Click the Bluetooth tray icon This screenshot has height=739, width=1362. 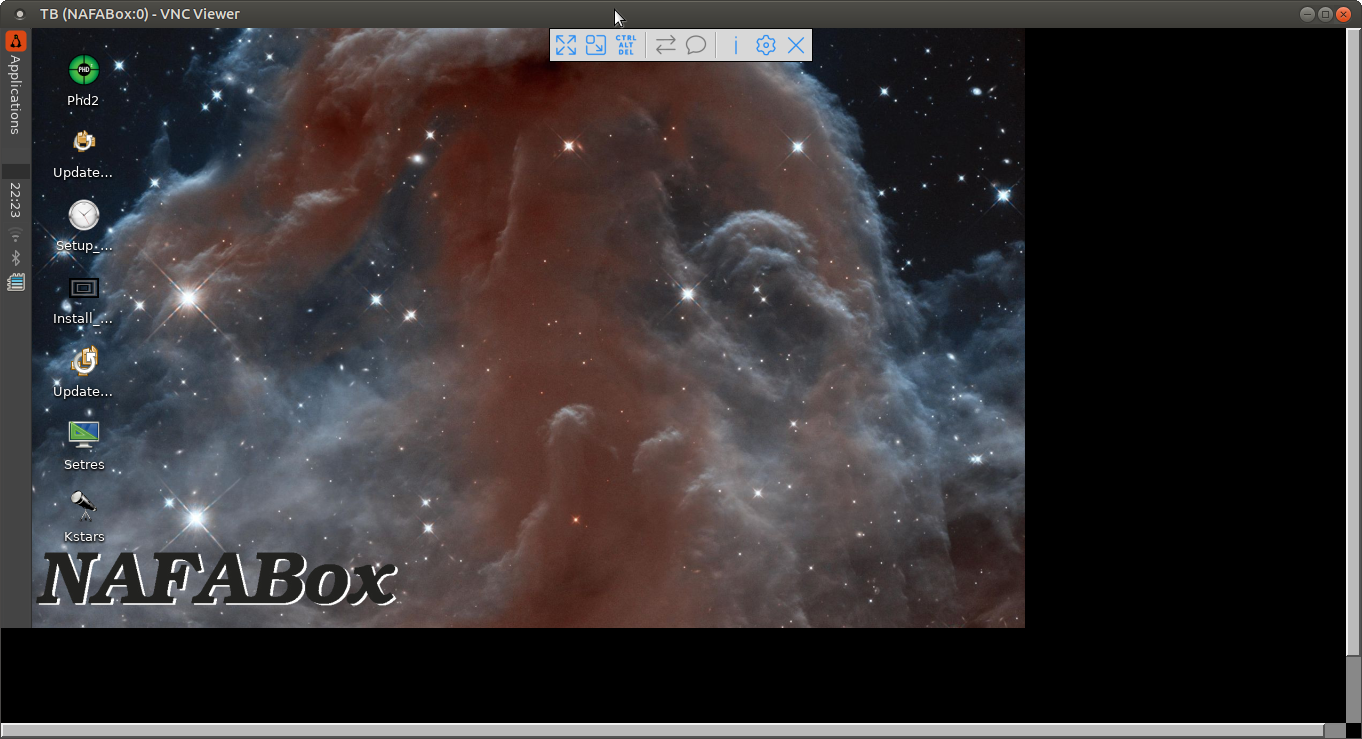(x=15, y=259)
